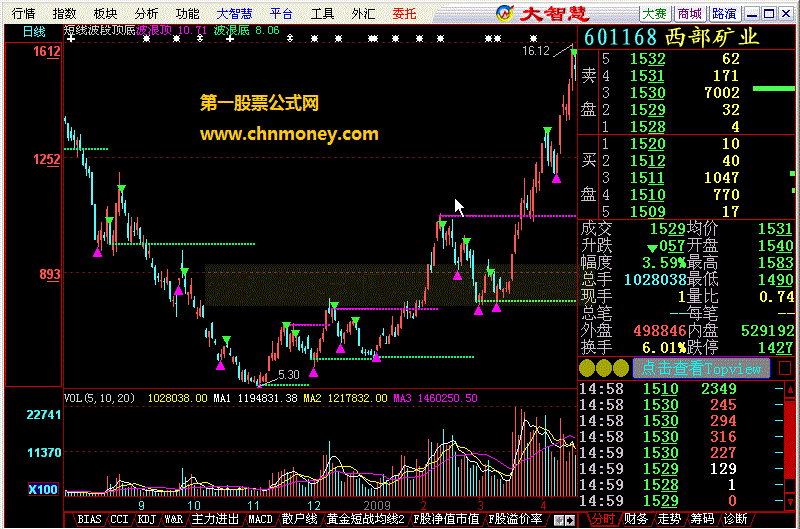Click the third yellow circle beside Topview
The image size is (800, 529).
point(620,368)
